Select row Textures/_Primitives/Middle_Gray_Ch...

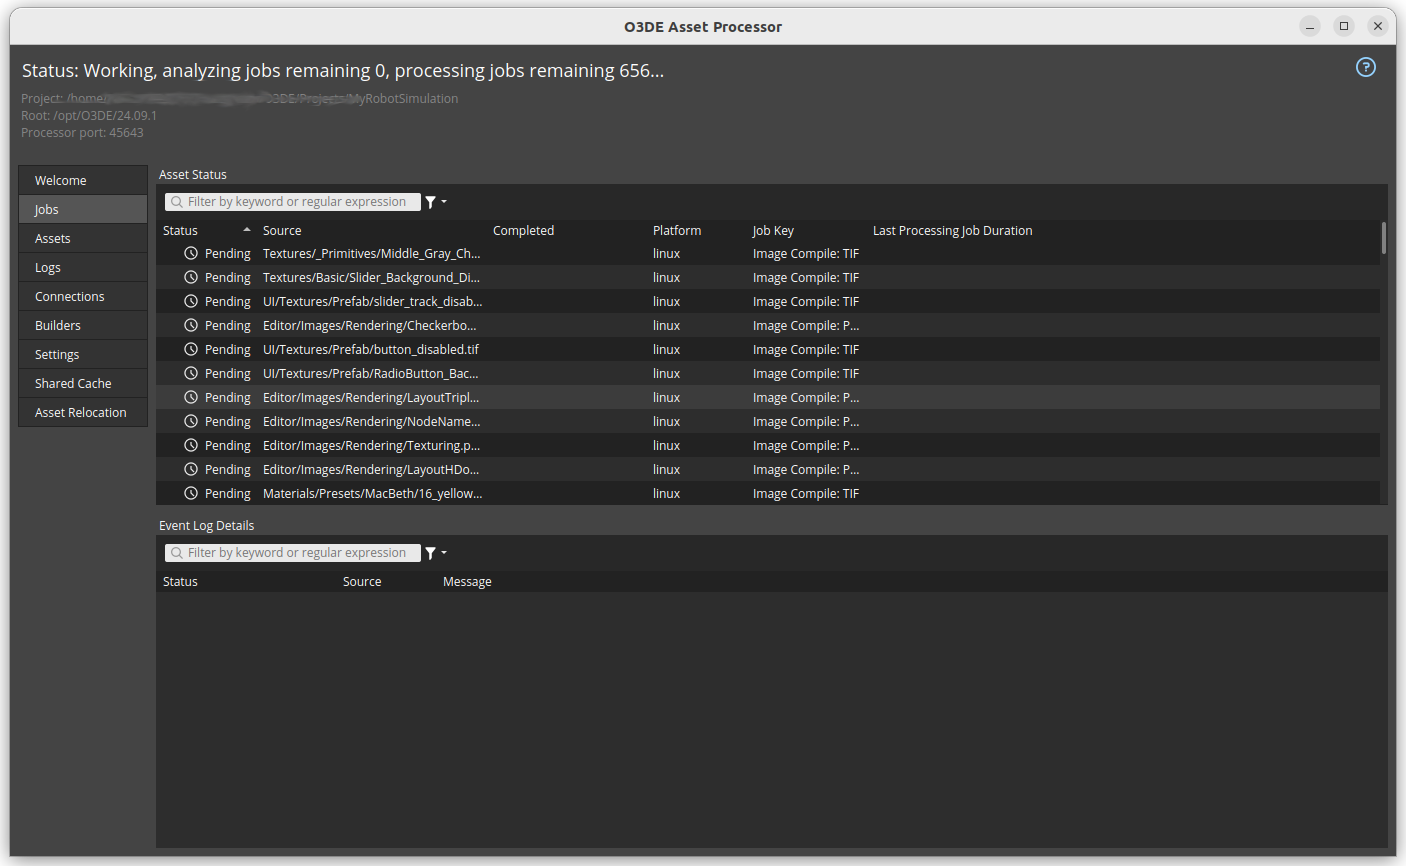[x=768, y=254]
